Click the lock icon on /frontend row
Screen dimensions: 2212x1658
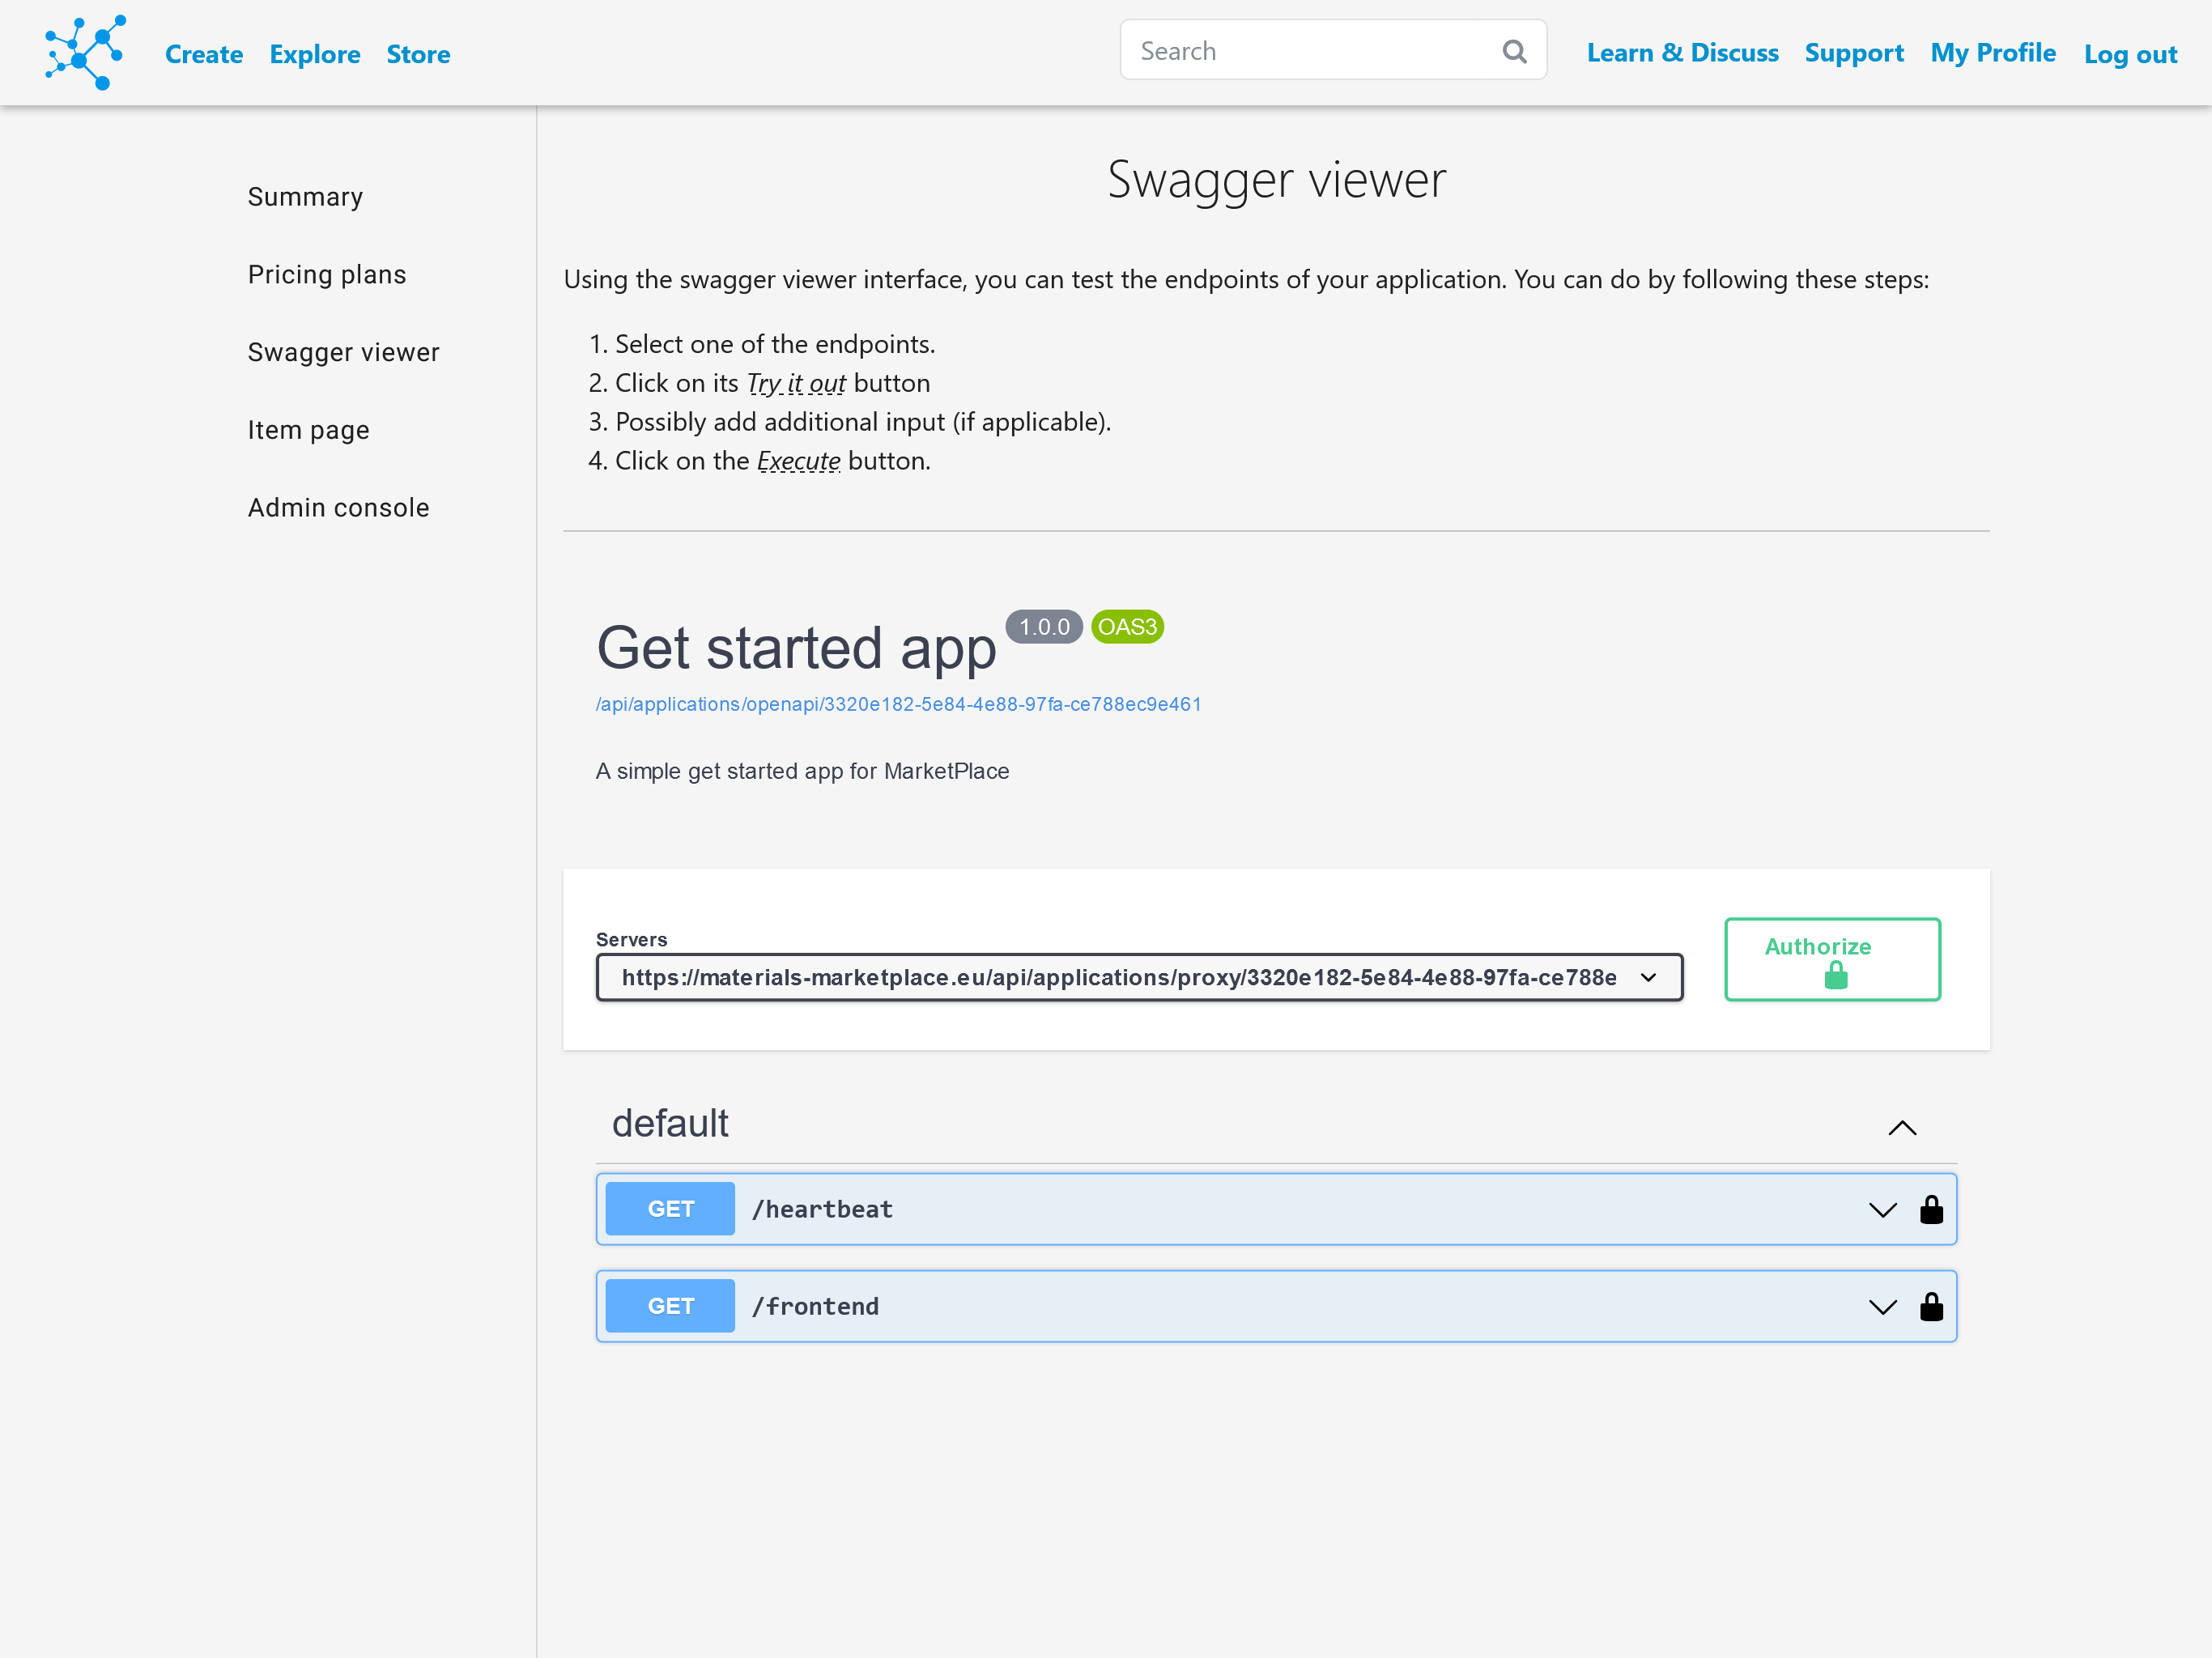click(x=1931, y=1306)
